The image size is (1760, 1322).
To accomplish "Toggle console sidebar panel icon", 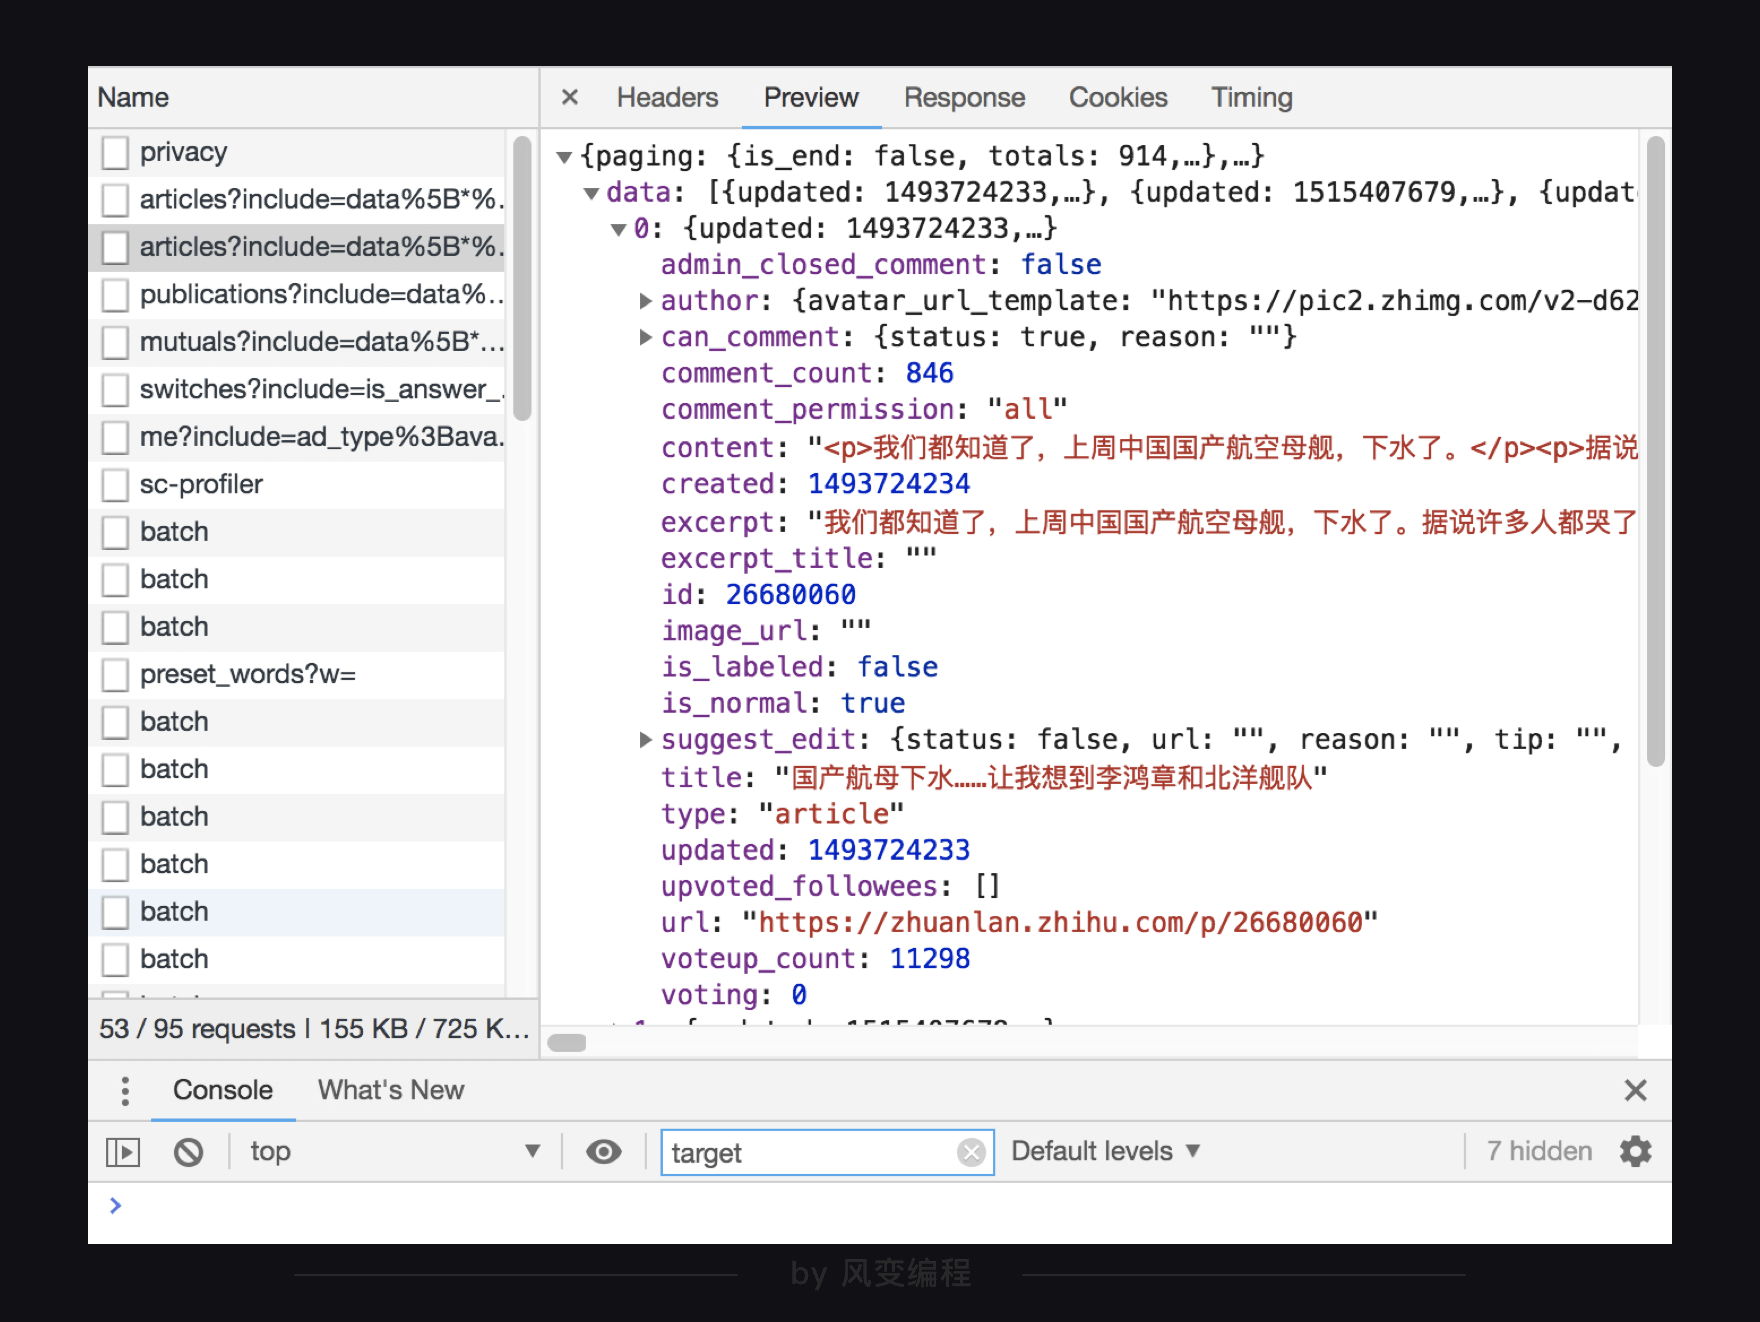I will pos(123,1152).
